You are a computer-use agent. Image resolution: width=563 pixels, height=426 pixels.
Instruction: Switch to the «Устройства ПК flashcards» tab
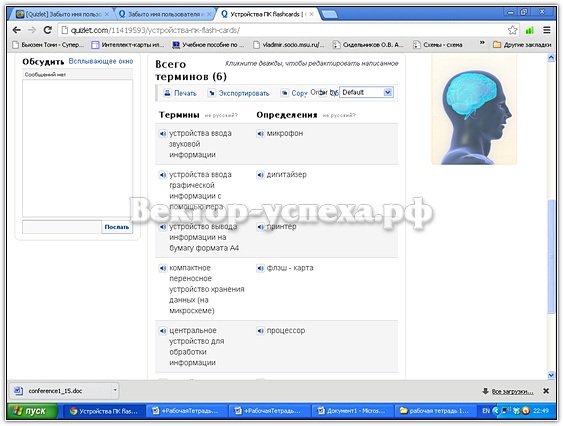click(266, 14)
